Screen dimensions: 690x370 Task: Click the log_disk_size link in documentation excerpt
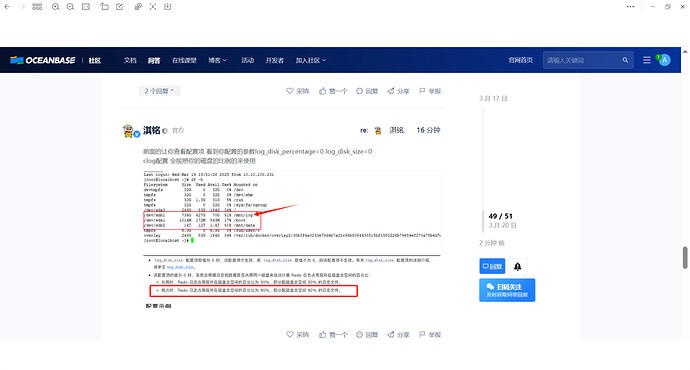[180, 267]
